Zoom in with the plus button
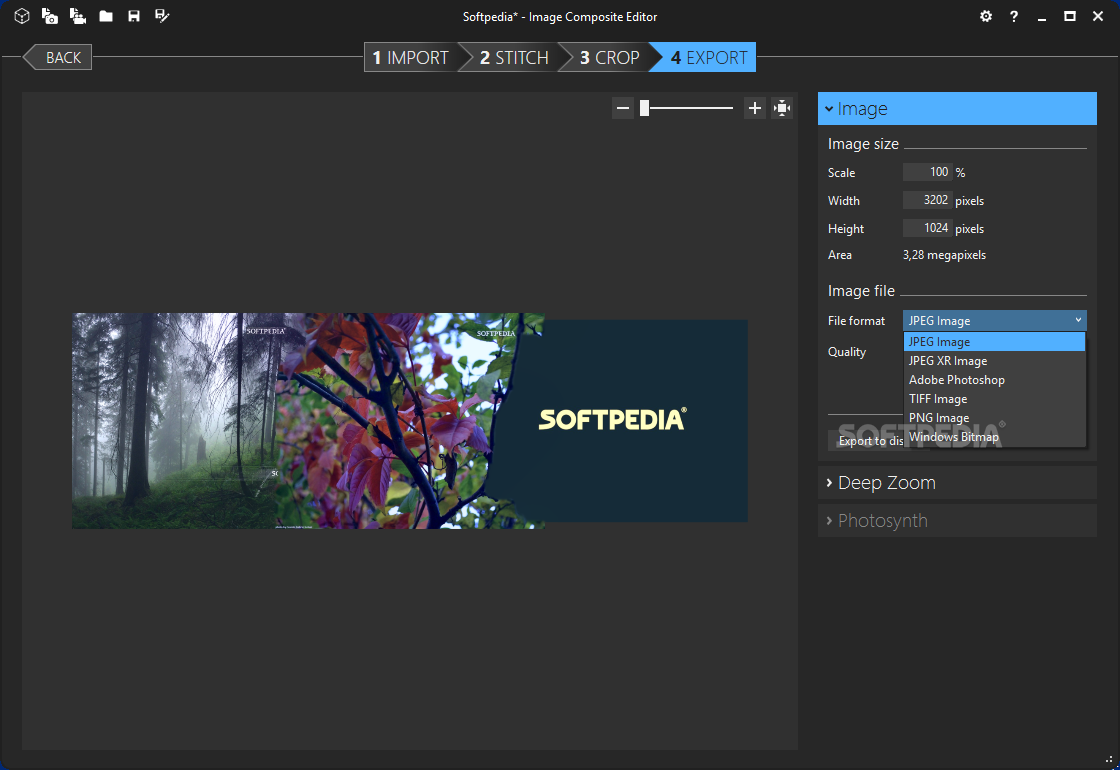The width and height of the screenshot is (1120, 770). click(x=754, y=108)
